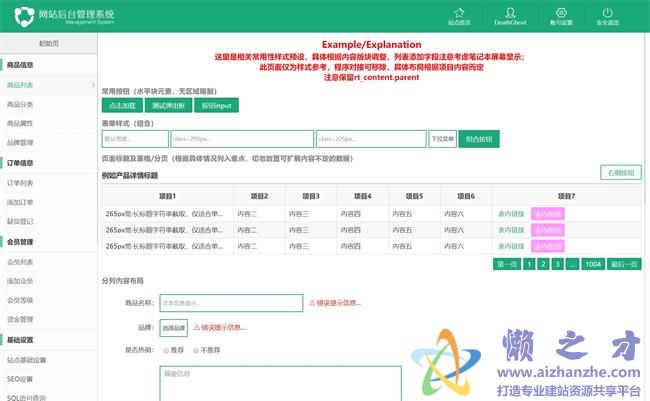650x401 pixels.
Task: Click the 右侧按钮 outlined button
Action: pyautogui.click(x=621, y=173)
